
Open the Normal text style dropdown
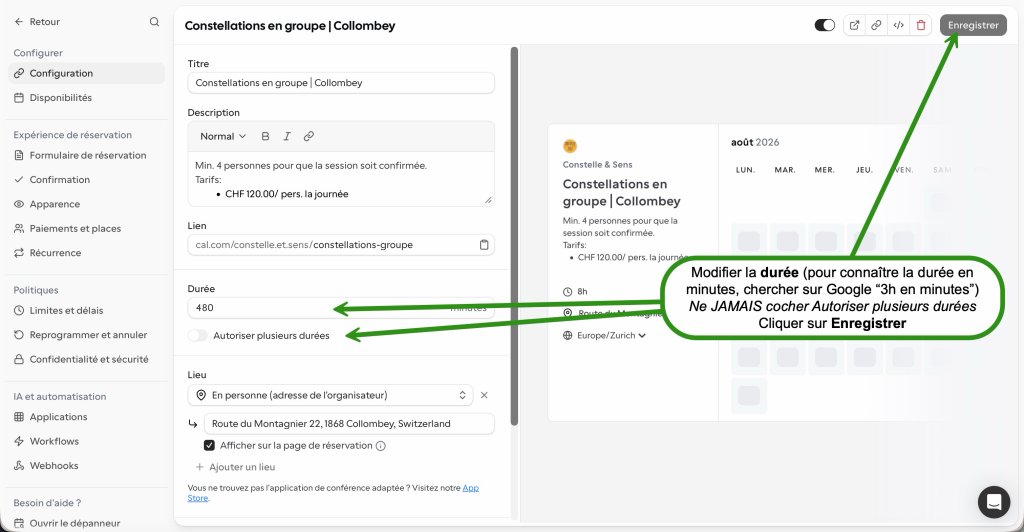pyautogui.click(x=223, y=136)
